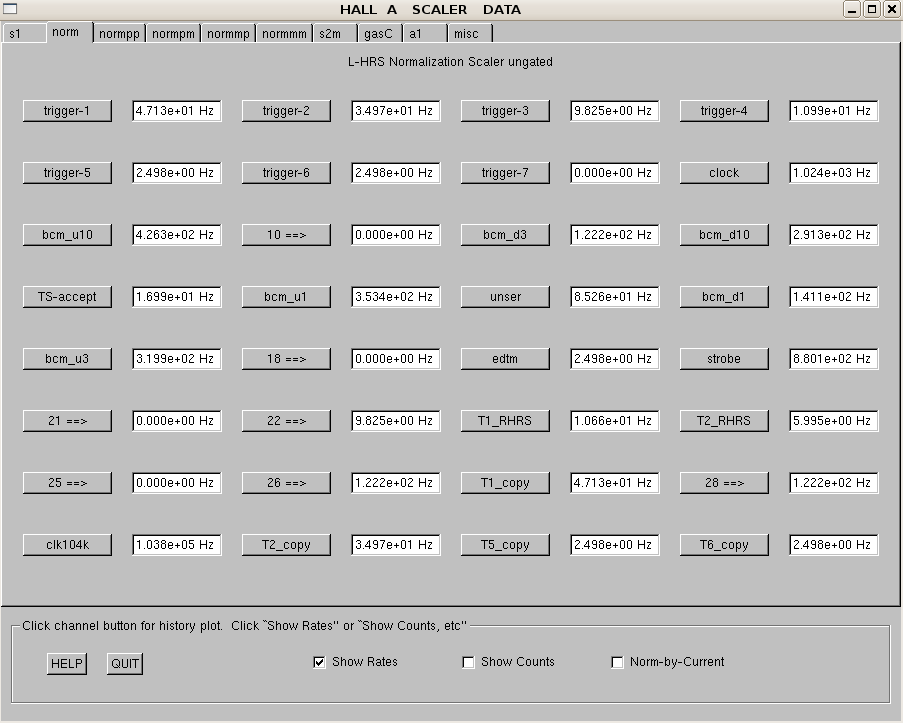This screenshot has width=903, height=723.
Task: Click the trigger-1 rate field 4.713e+01 Hz
Action: 177,111
